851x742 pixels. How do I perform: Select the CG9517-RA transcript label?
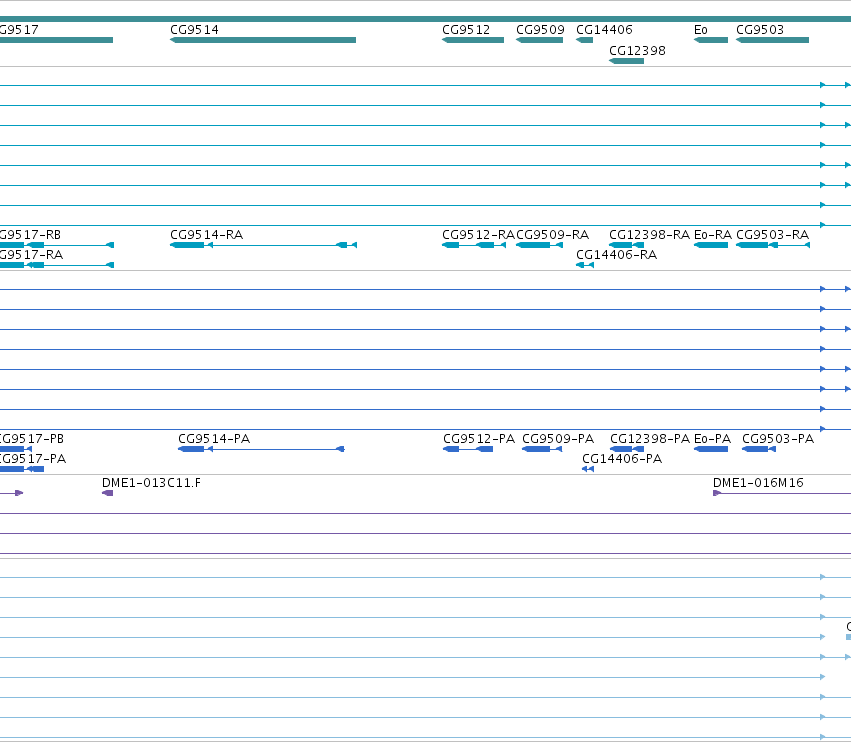pos(31,255)
